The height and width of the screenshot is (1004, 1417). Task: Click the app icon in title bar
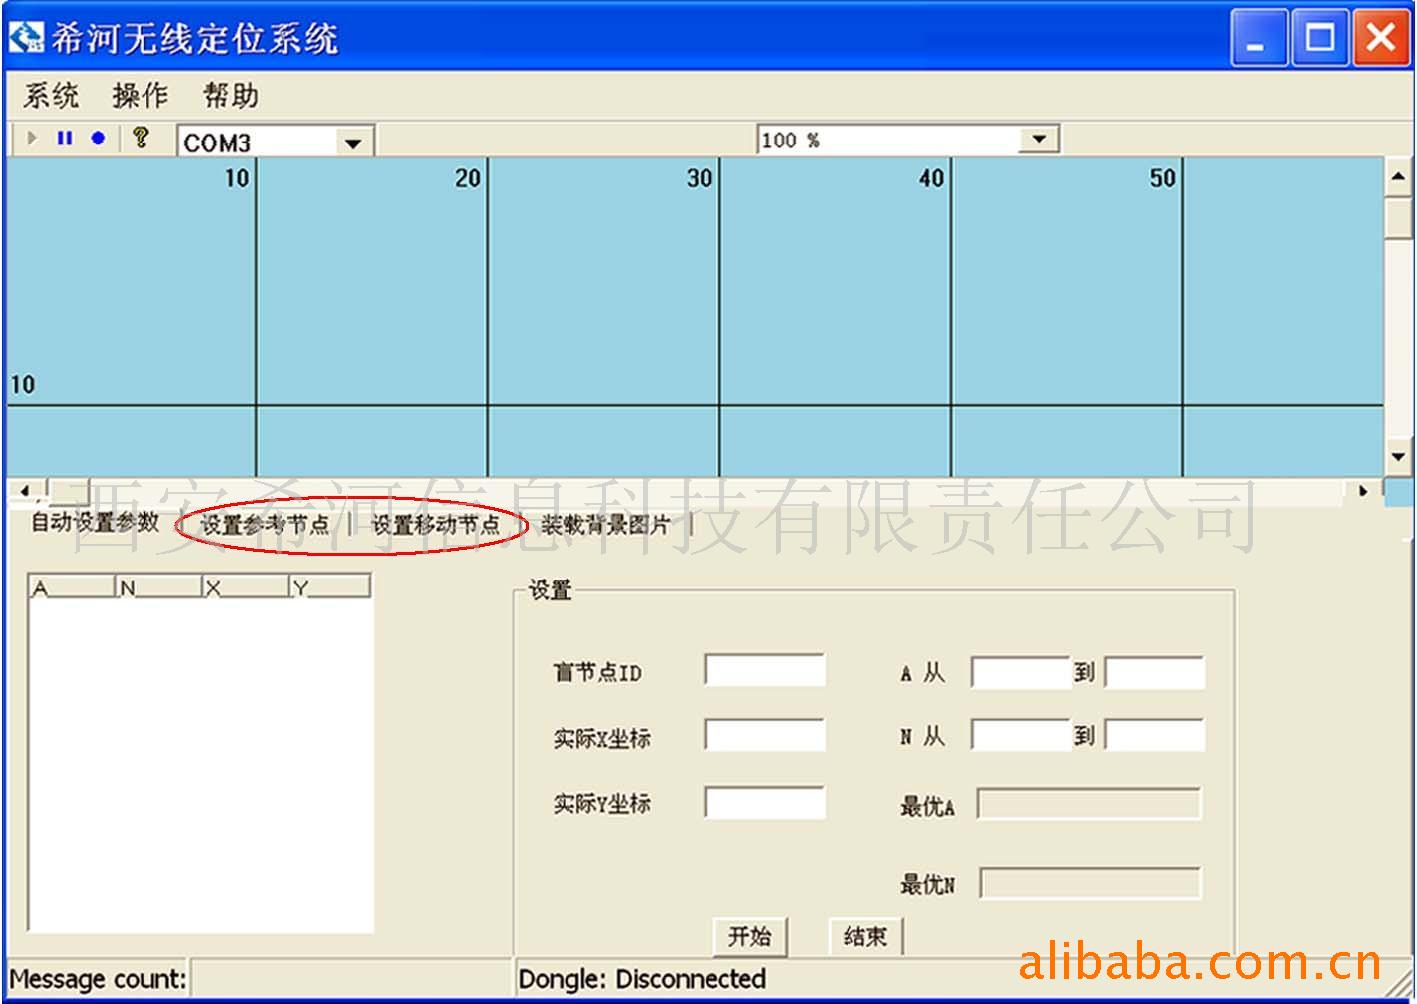(26, 38)
